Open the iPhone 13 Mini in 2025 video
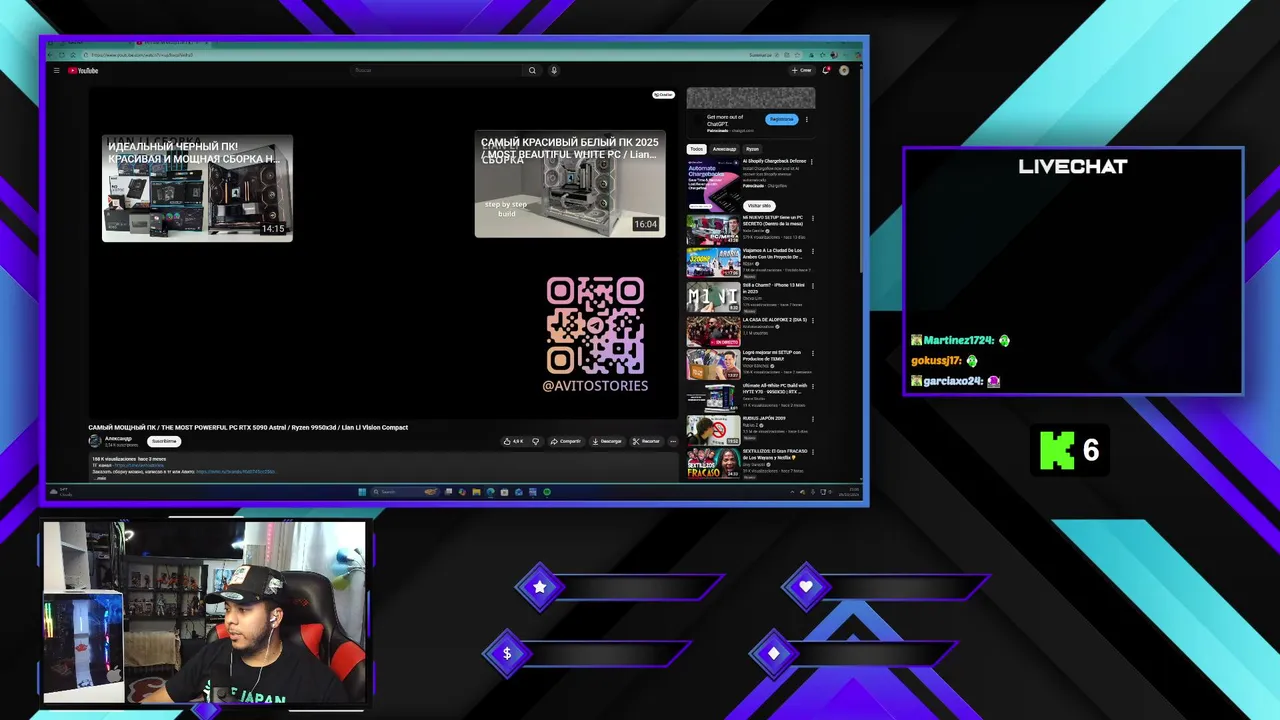The height and width of the screenshot is (720, 1280). point(713,297)
